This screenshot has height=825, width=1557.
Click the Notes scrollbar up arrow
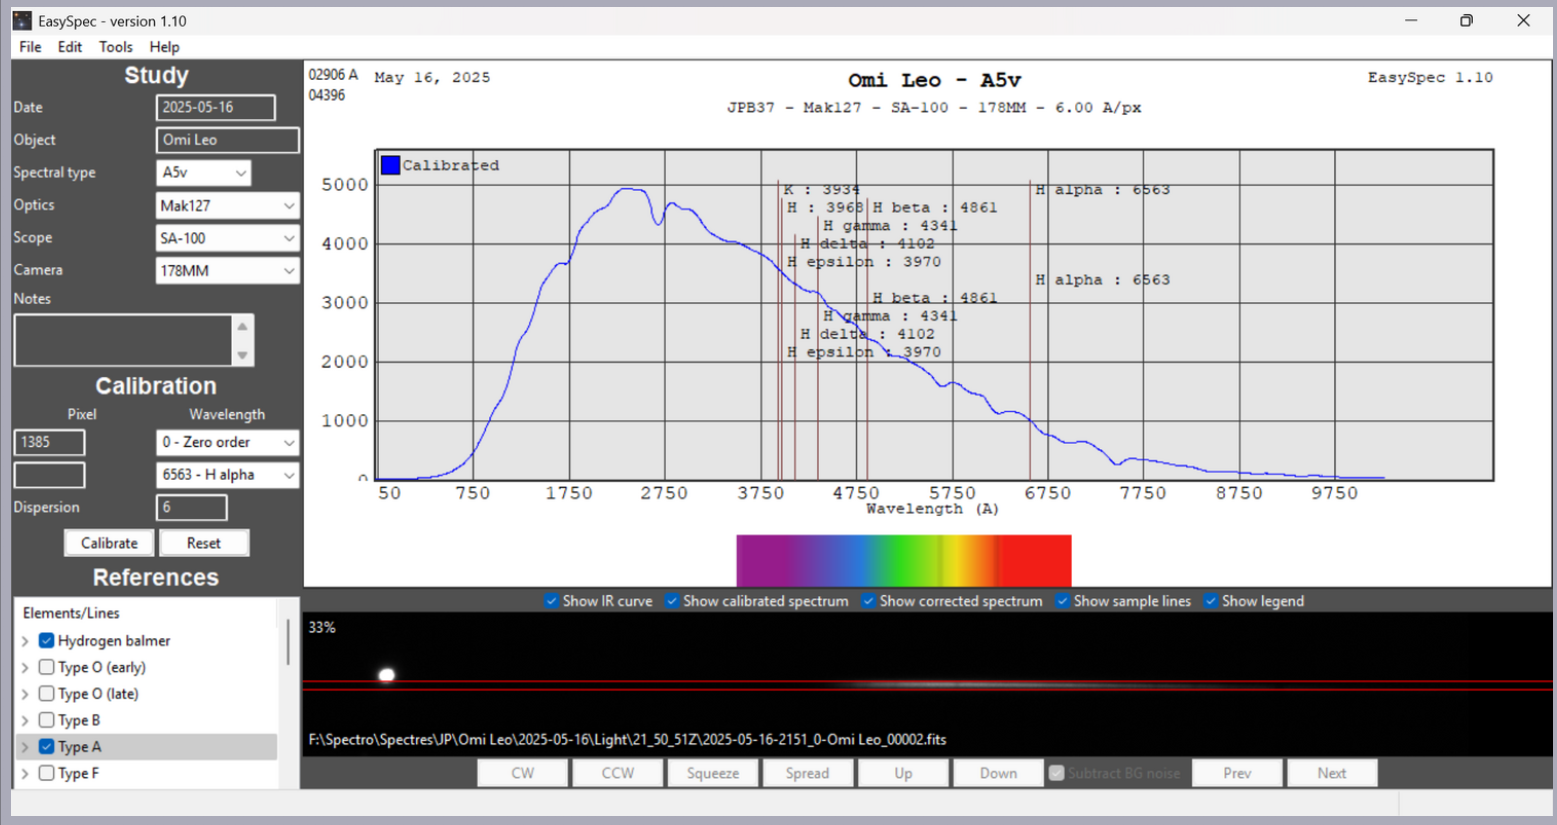click(x=242, y=326)
